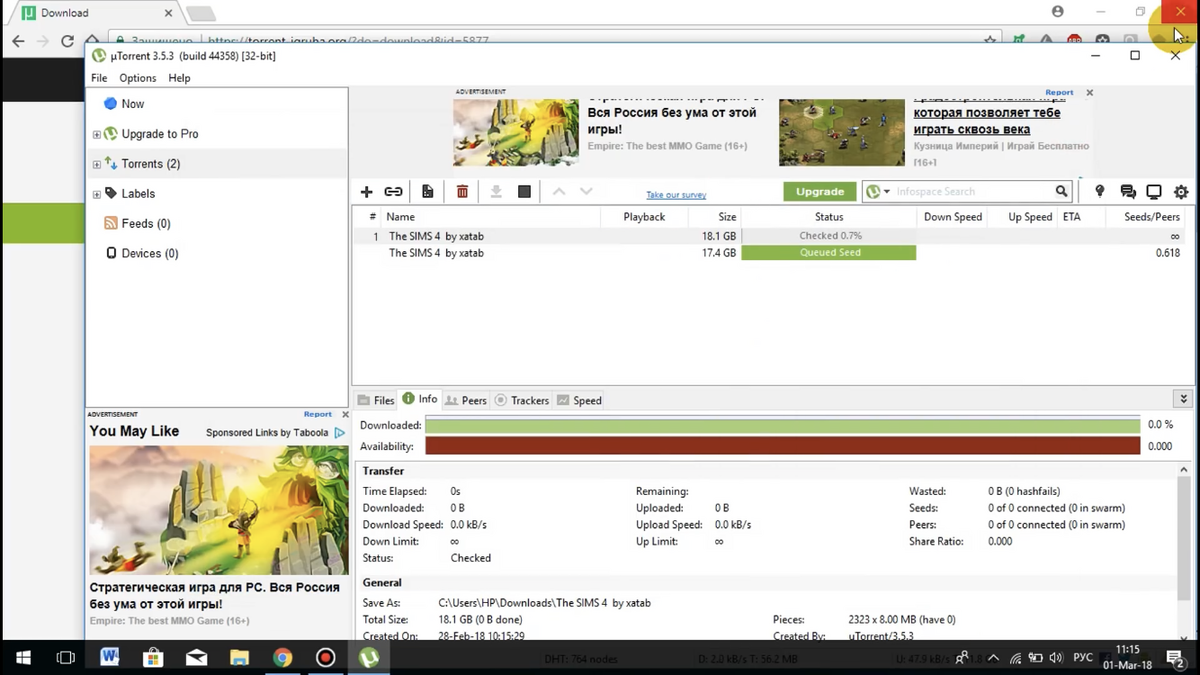
Task: Start the download arrow icon
Action: (x=496, y=192)
